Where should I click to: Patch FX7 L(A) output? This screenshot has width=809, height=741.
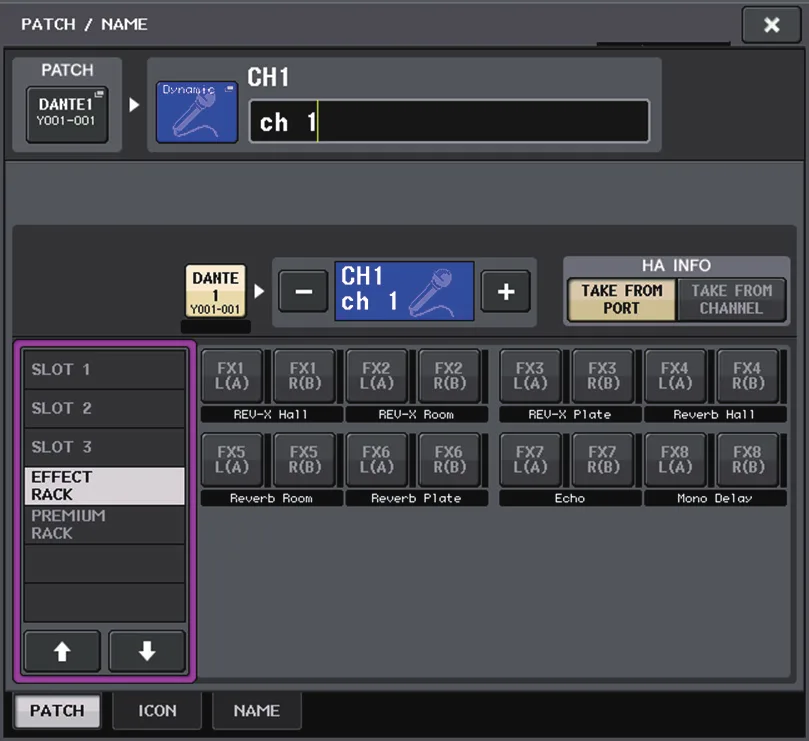(530, 460)
